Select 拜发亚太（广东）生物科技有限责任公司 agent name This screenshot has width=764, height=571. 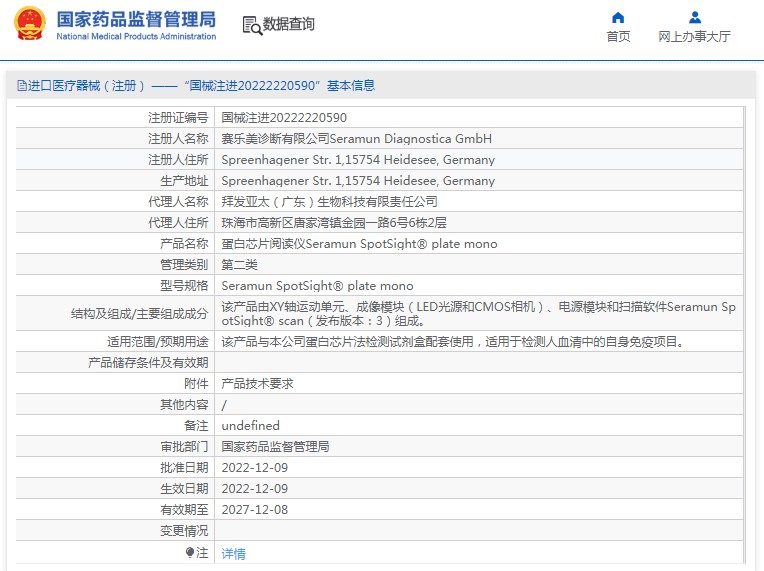tap(329, 202)
